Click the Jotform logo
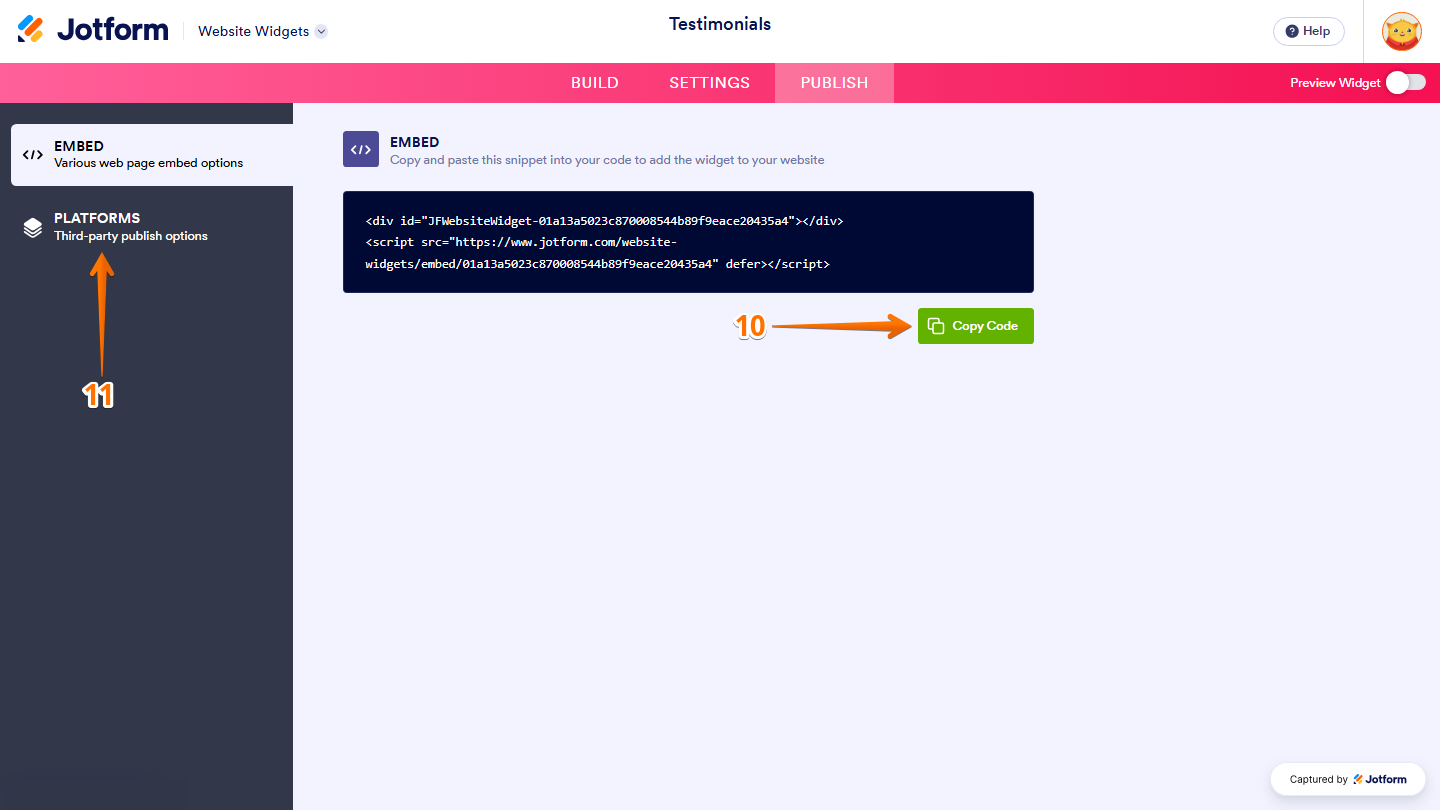This screenshot has height=810, width=1440. 93,30
